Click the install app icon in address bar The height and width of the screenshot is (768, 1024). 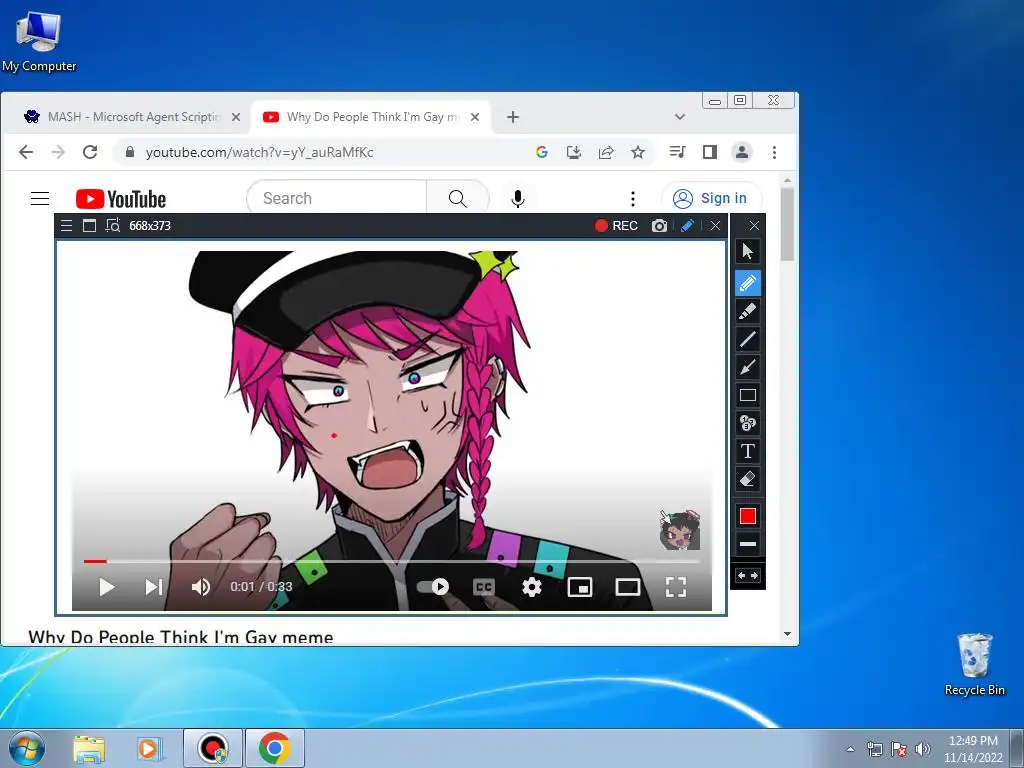pos(573,152)
